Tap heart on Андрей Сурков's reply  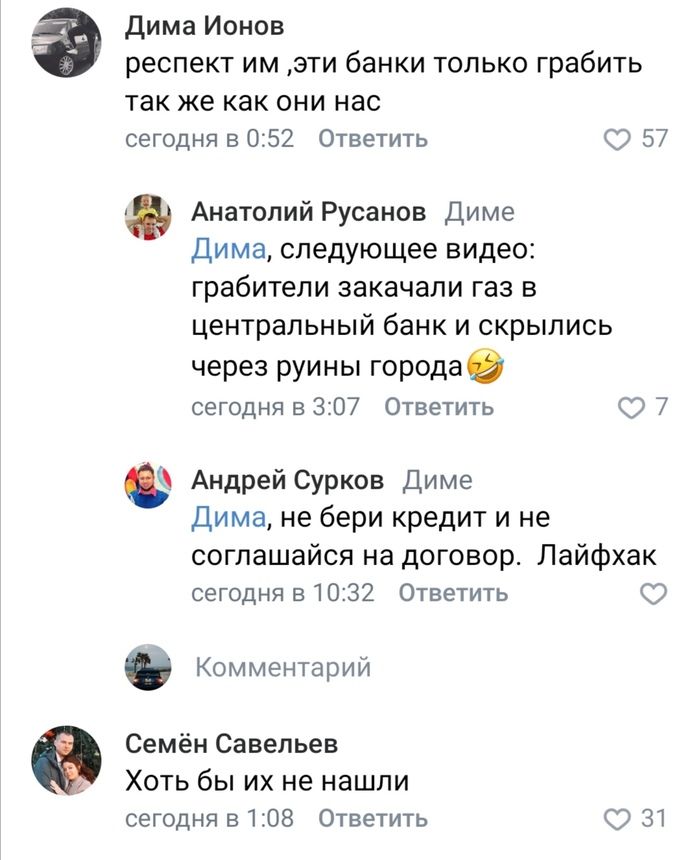point(652,594)
